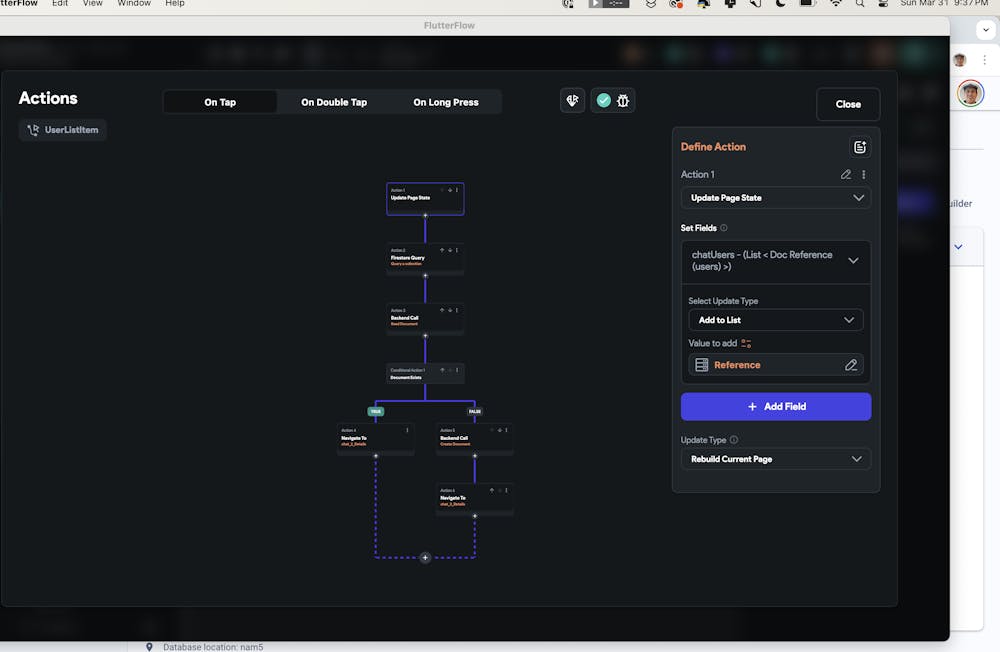Add action after Update Page State node

pos(425,216)
